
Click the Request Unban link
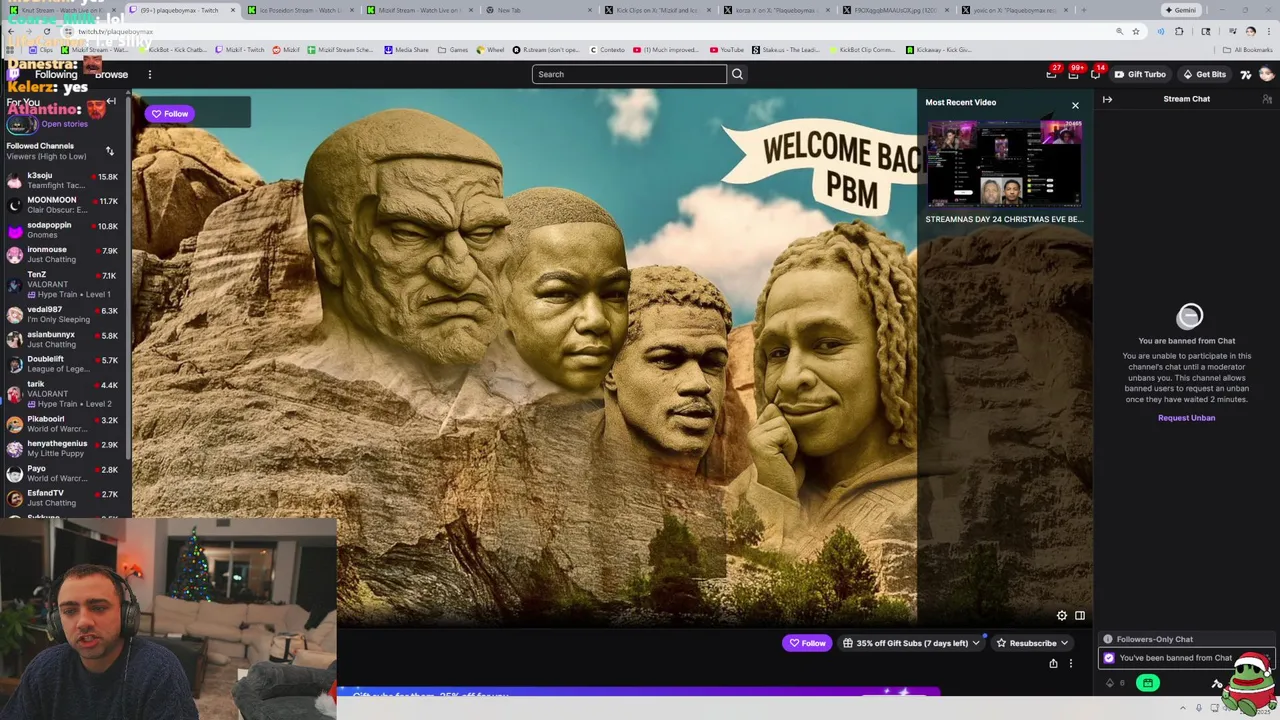[x=1186, y=418]
